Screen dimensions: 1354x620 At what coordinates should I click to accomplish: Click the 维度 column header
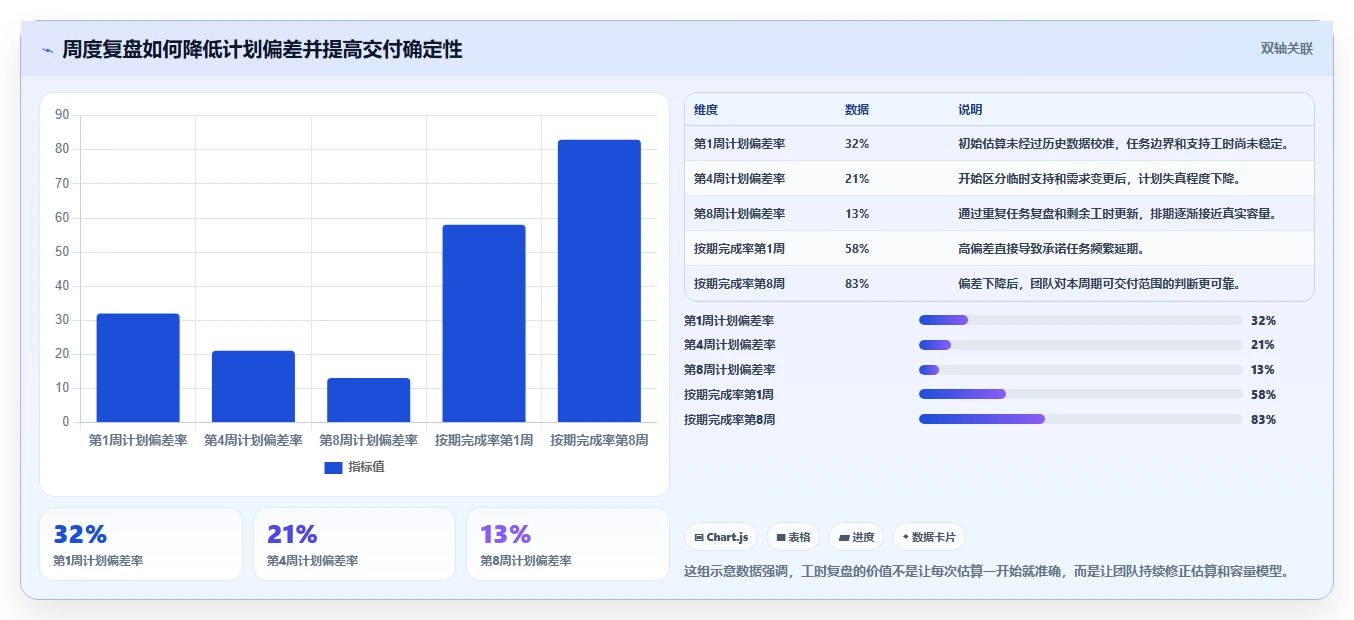(x=706, y=110)
